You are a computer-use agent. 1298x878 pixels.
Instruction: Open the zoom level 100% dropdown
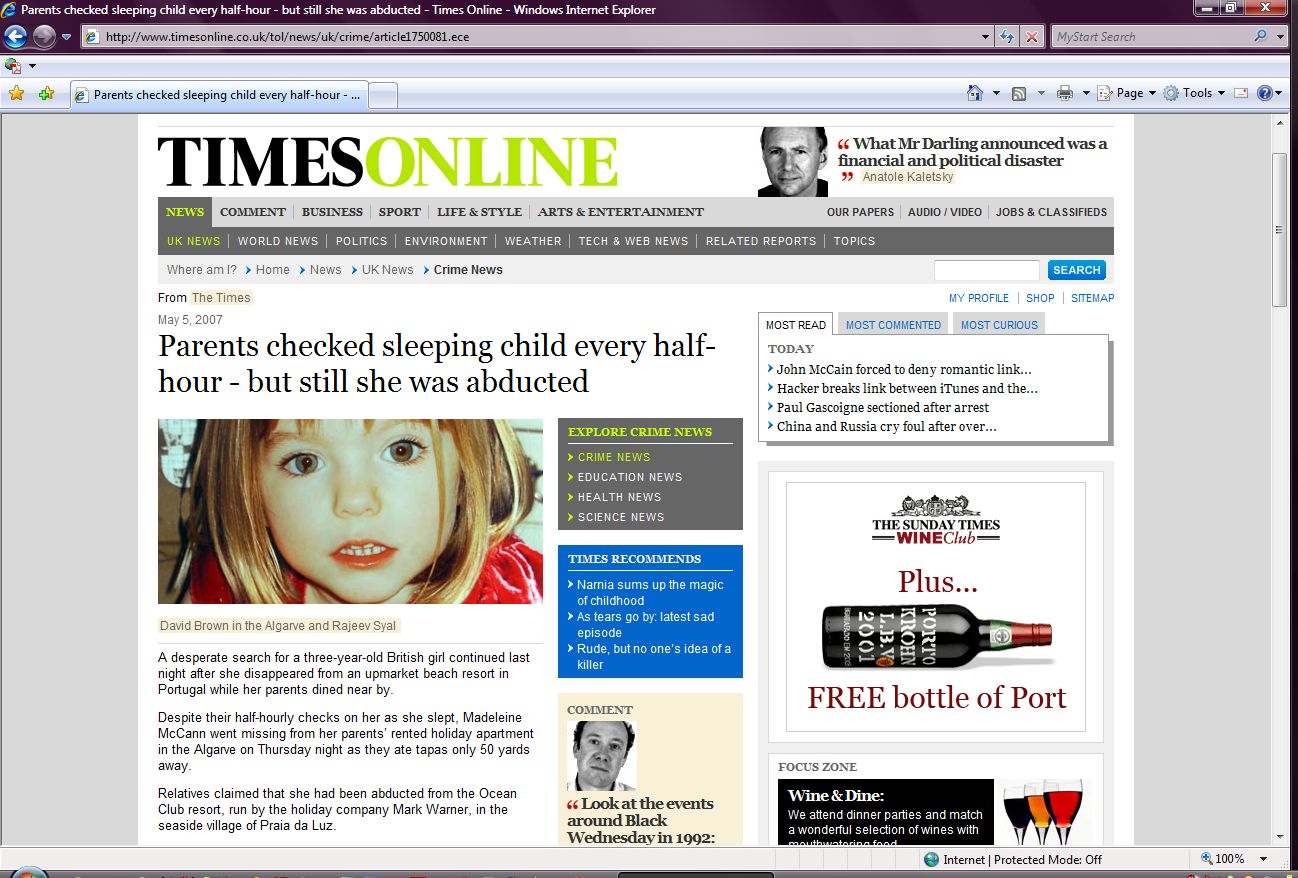click(x=1264, y=859)
